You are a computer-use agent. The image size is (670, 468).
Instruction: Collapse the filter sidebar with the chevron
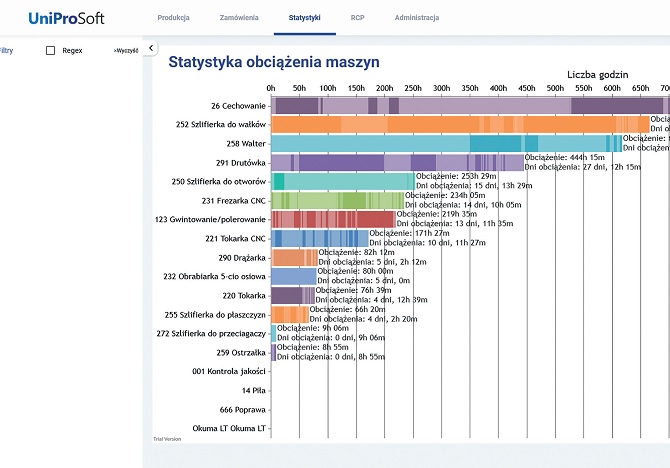pyautogui.click(x=150, y=48)
